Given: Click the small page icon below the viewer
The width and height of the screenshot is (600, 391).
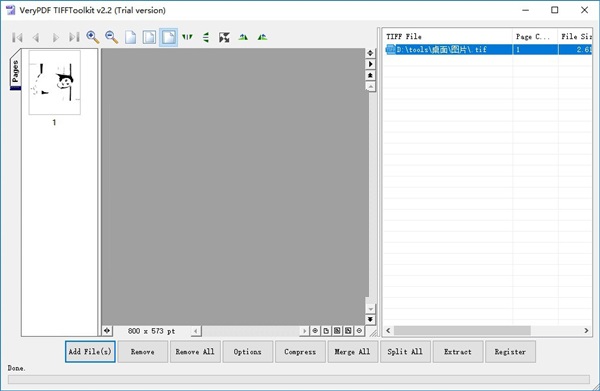Looking at the screenshot, I should pos(326,331).
